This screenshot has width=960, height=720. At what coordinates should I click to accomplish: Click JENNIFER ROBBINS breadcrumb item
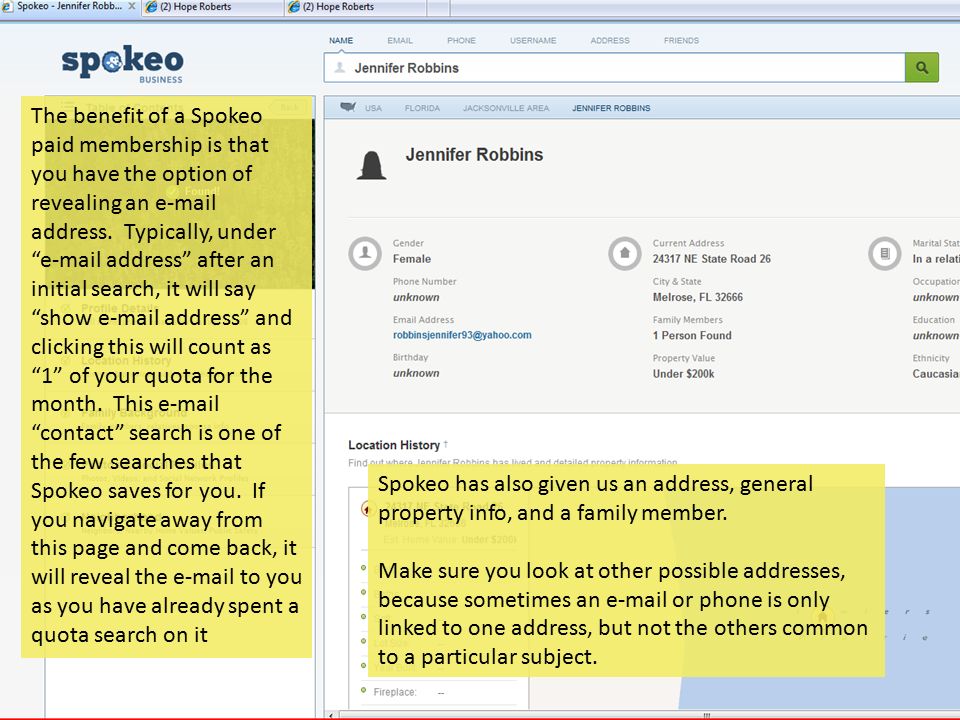coord(611,108)
